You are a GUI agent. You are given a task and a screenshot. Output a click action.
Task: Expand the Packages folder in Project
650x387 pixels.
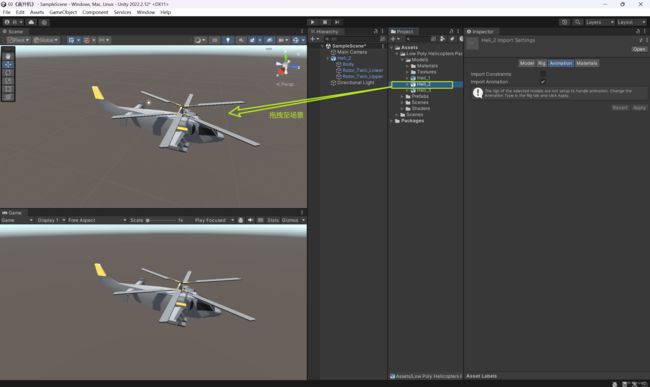pos(392,121)
